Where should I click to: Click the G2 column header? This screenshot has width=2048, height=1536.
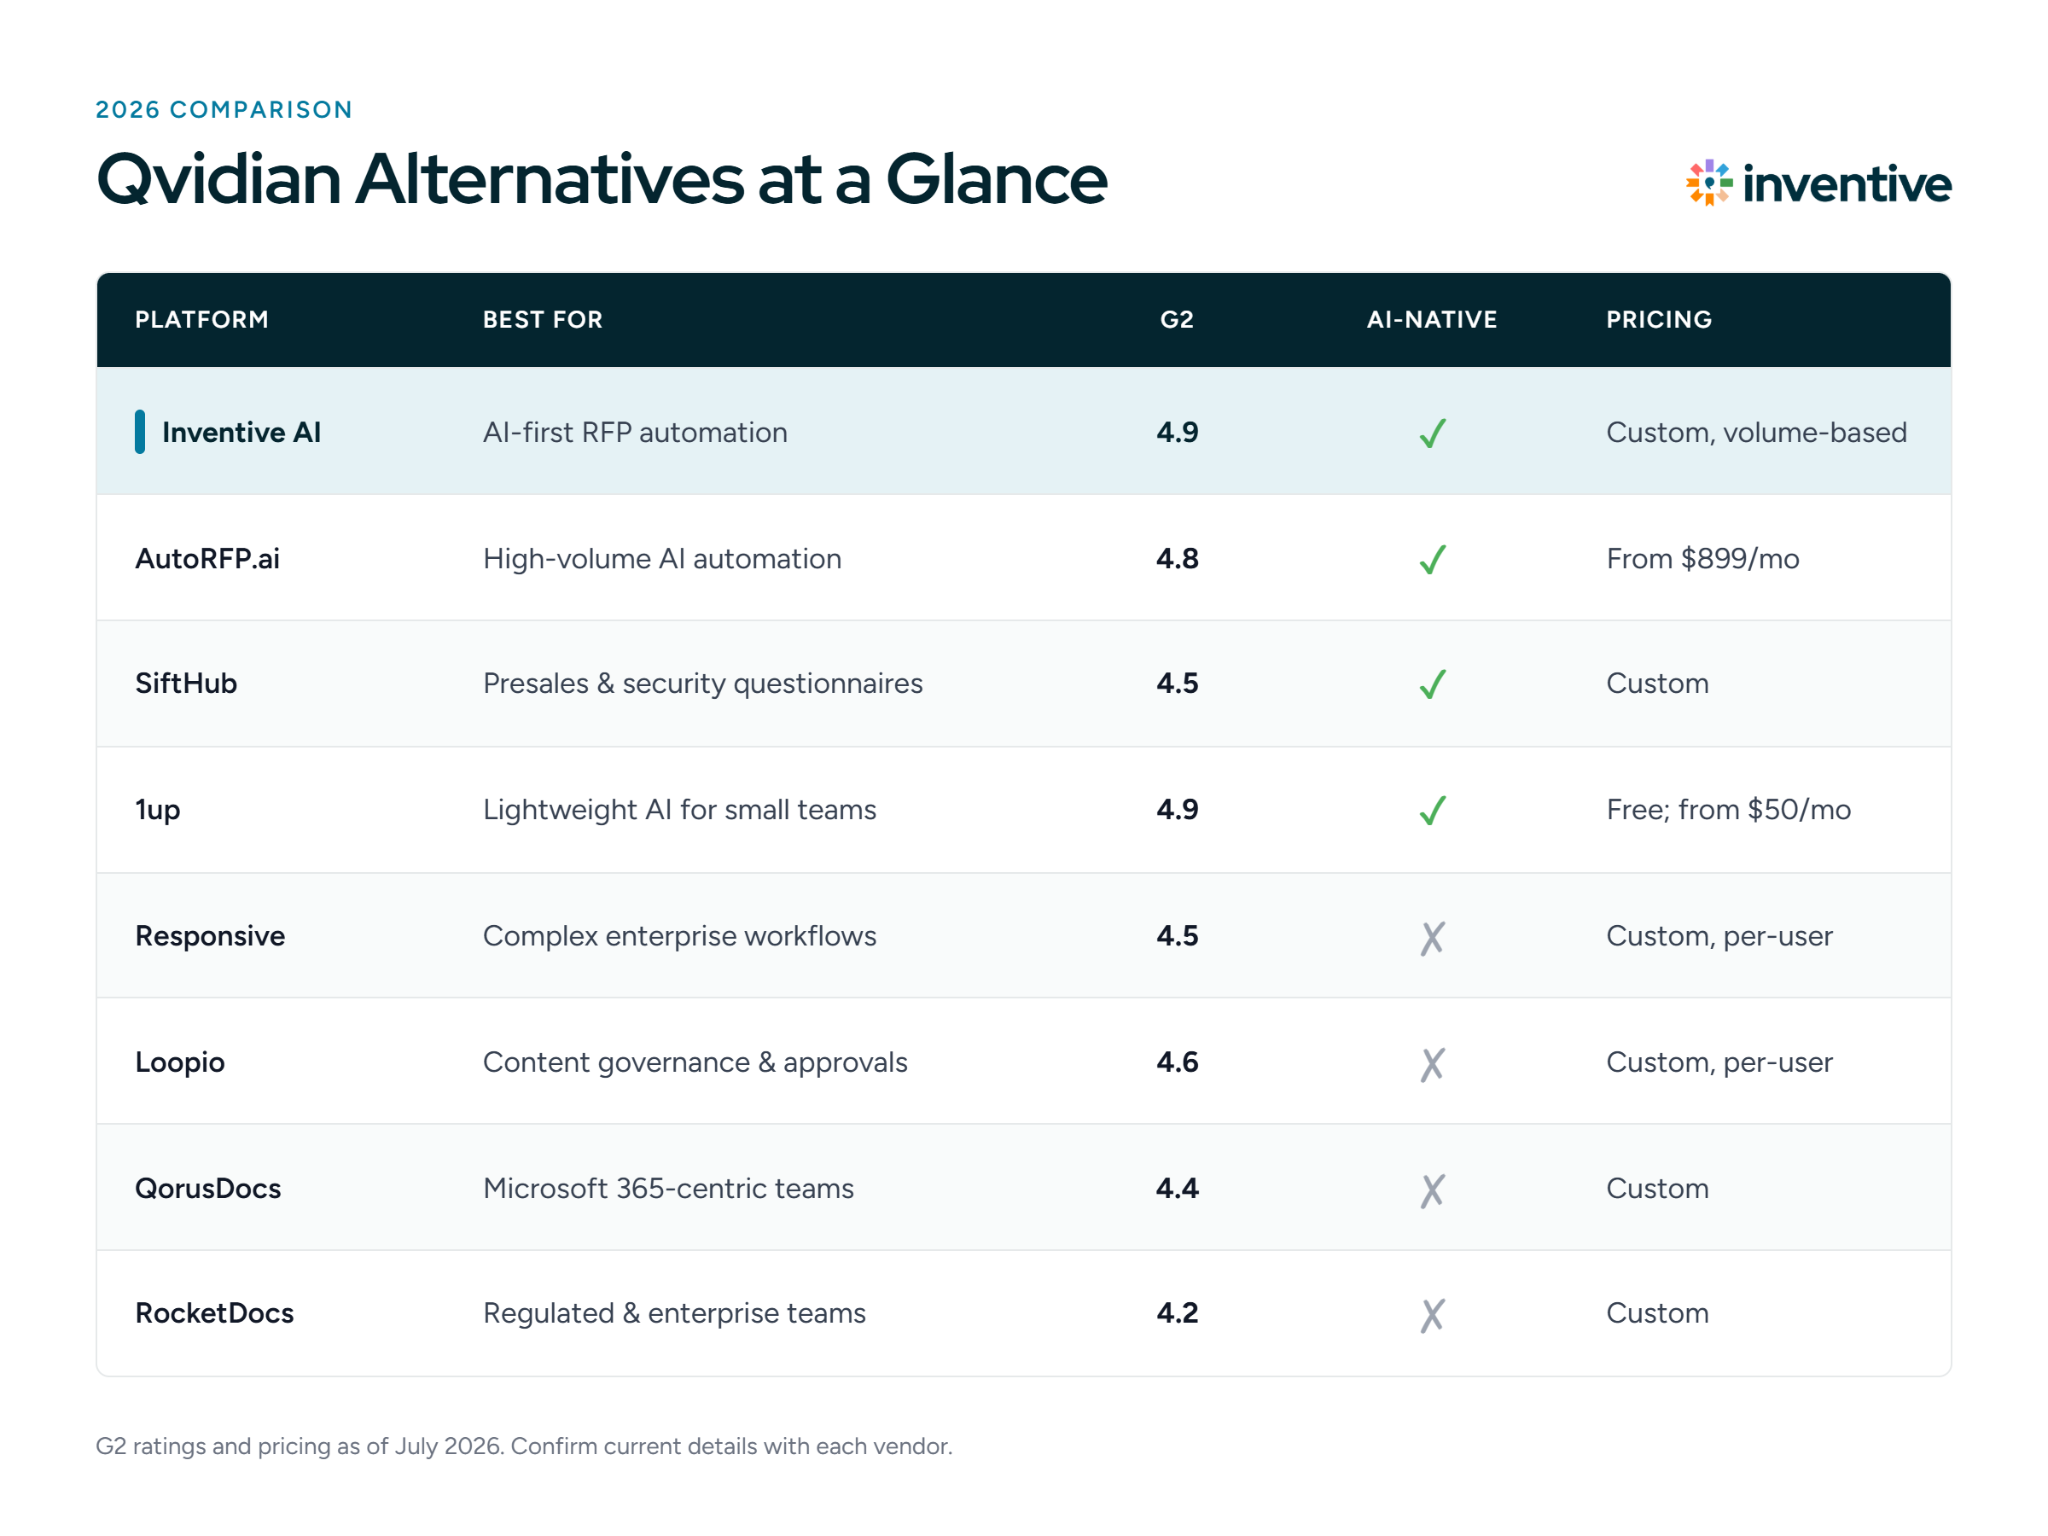[1177, 320]
